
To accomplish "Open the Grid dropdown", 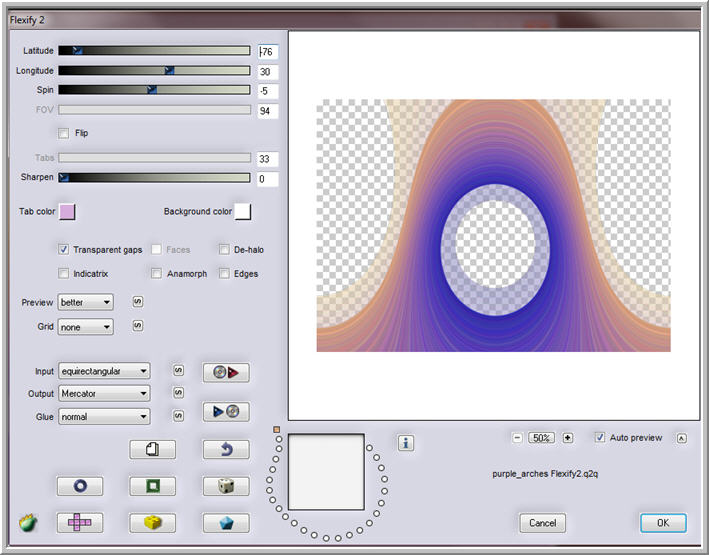I will point(85,327).
